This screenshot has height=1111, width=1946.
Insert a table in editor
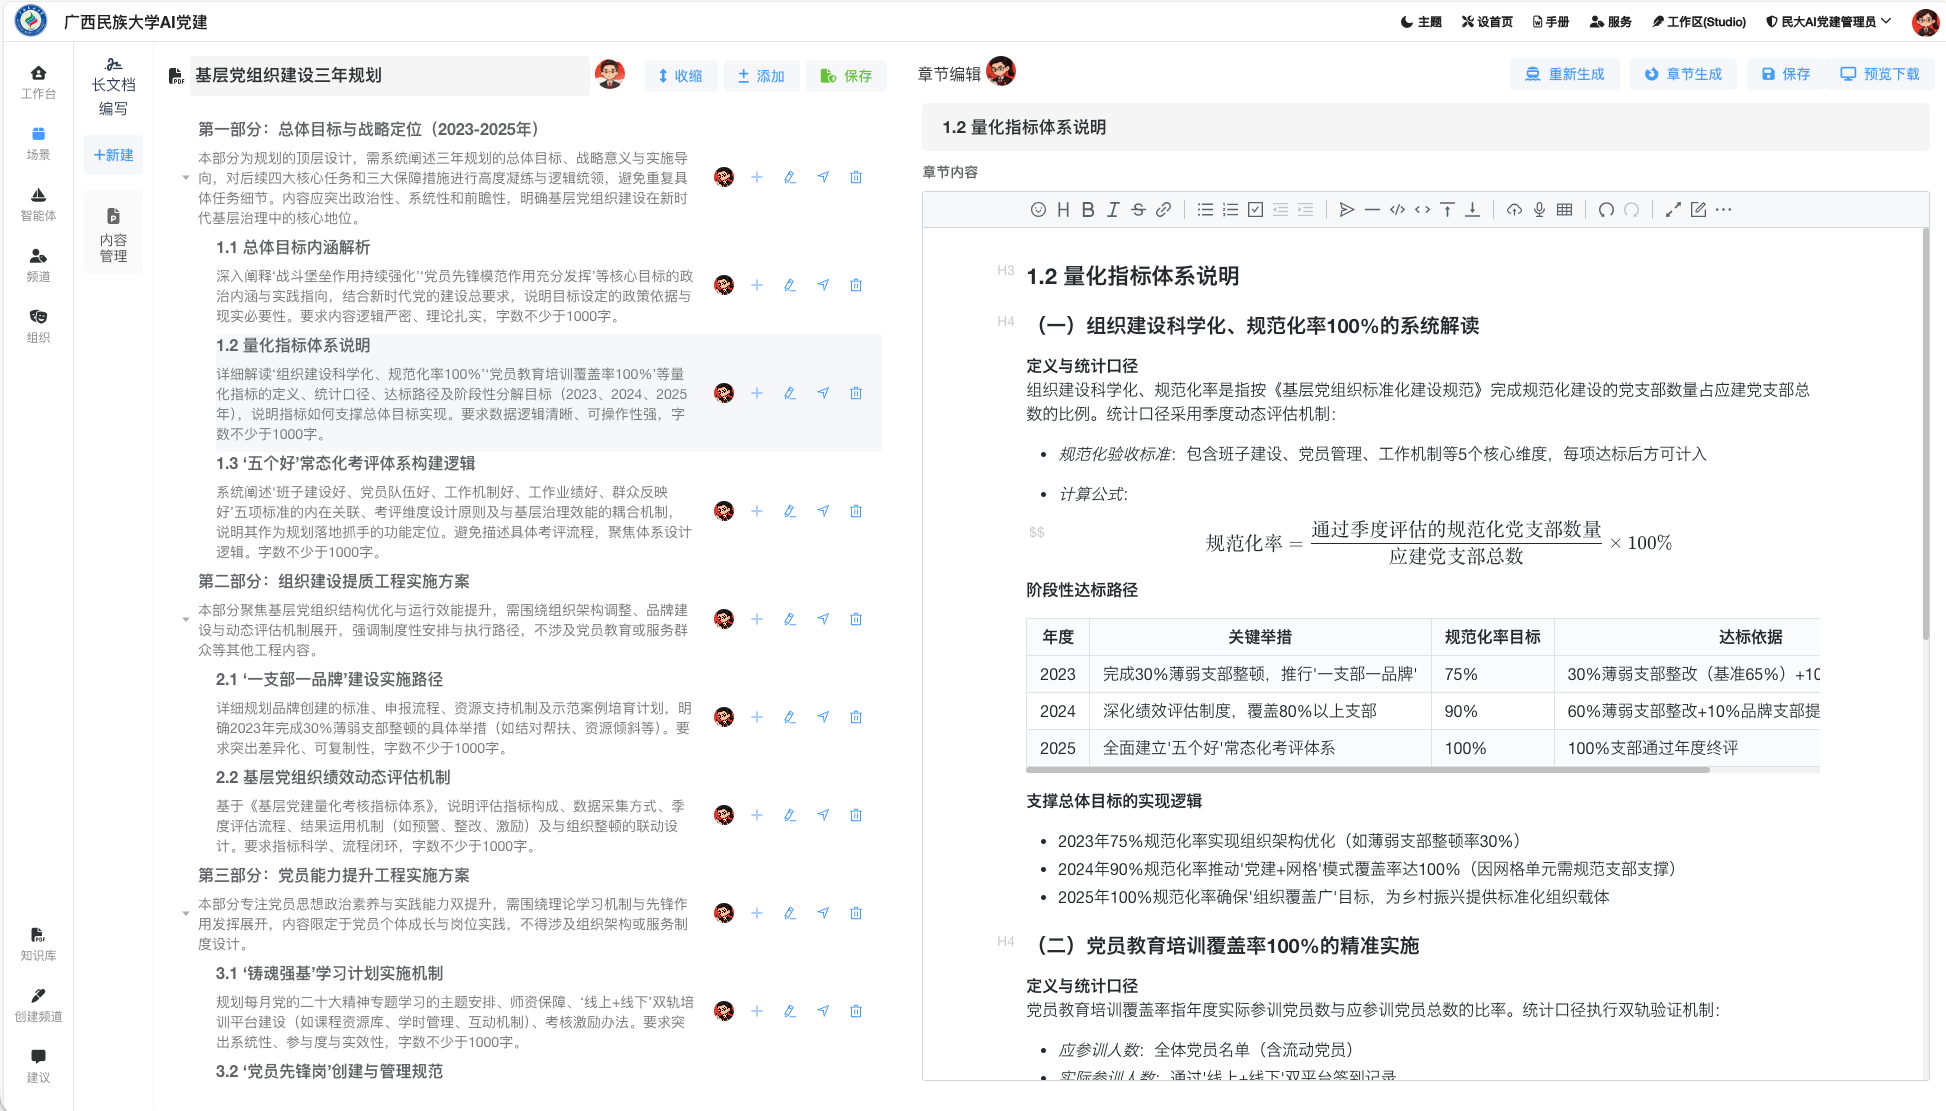[x=1564, y=210]
